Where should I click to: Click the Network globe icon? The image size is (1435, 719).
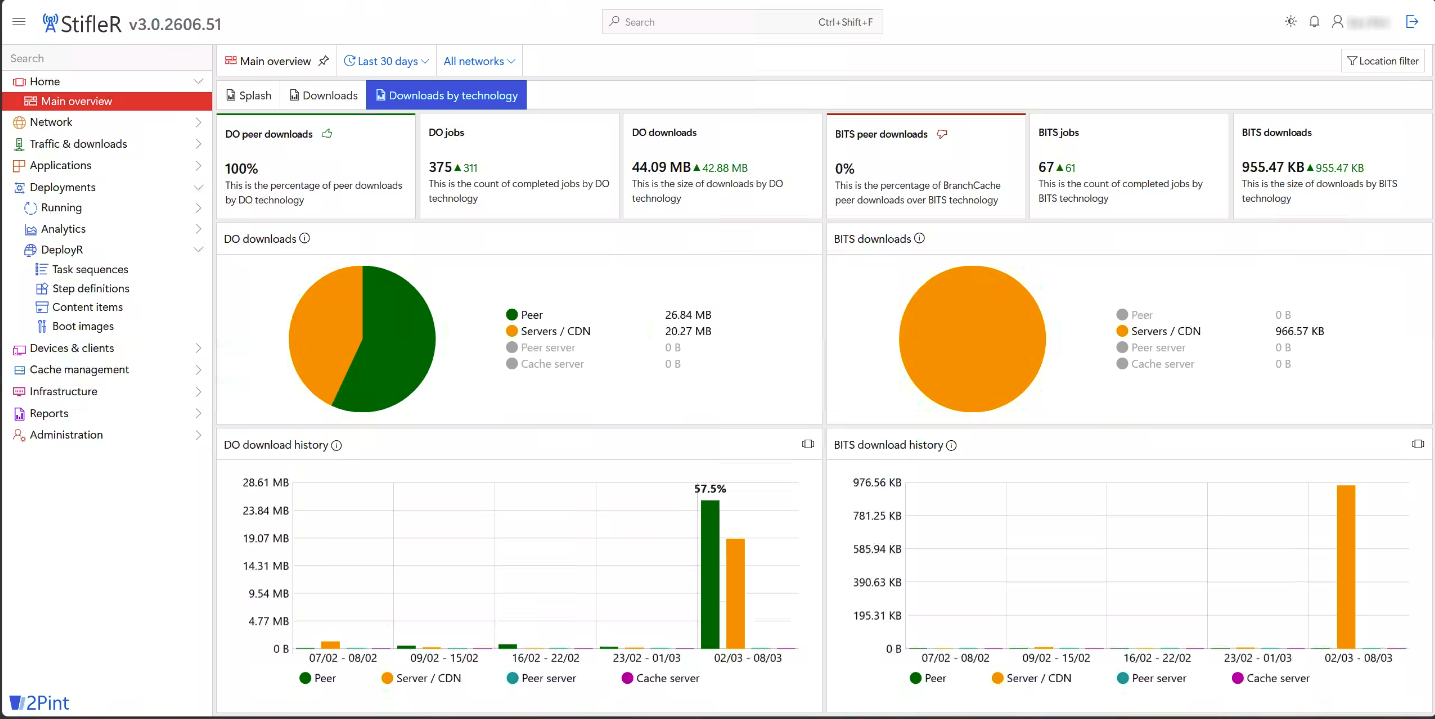[19, 122]
